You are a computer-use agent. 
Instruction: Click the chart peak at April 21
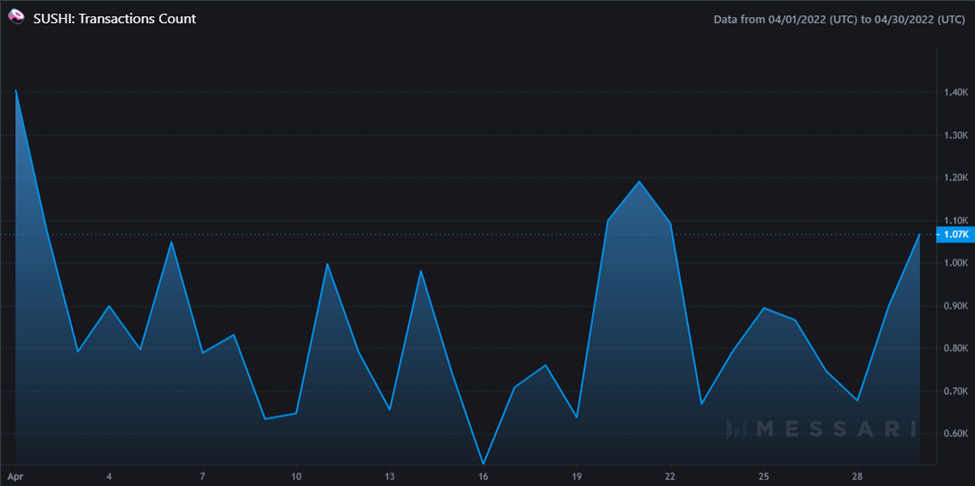pyautogui.click(x=639, y=181)
